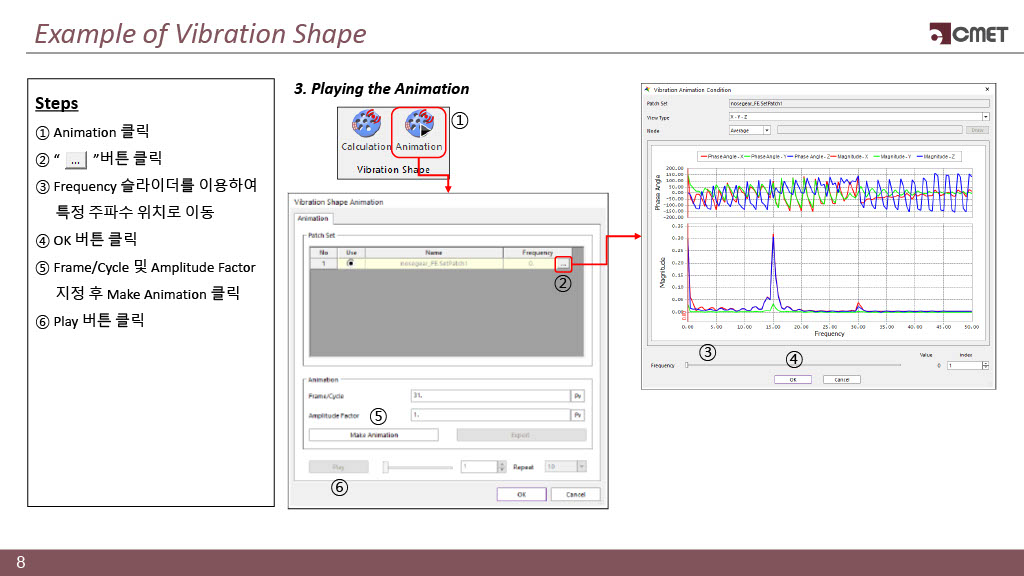This screenshot has width=1024, height=576.
Task: Close the Vibration Animation Condition window
Action: pos(987,90)
